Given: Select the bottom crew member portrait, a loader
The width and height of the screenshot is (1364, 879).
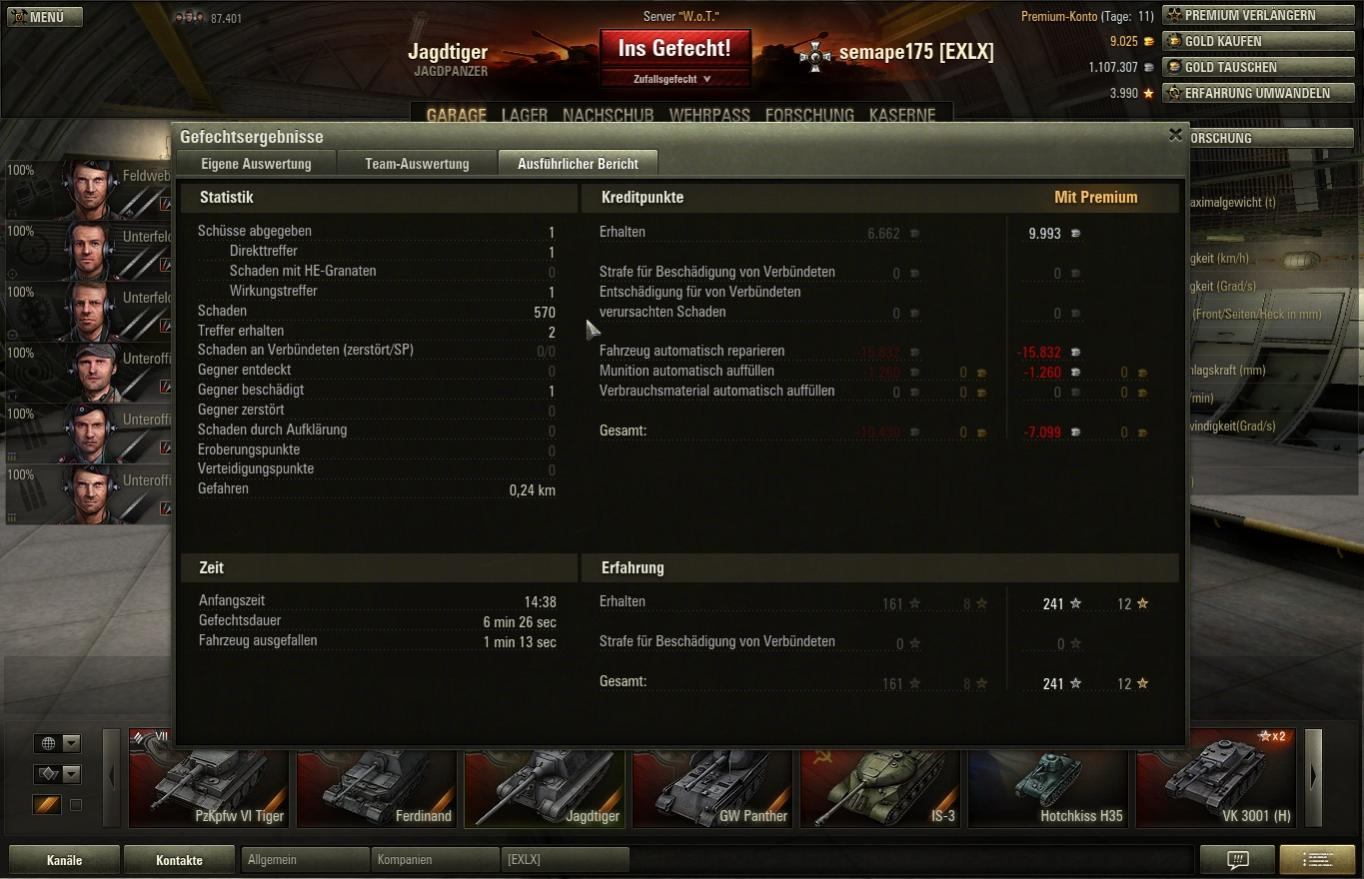Looking at the screenshot, I should coord(90,494).
